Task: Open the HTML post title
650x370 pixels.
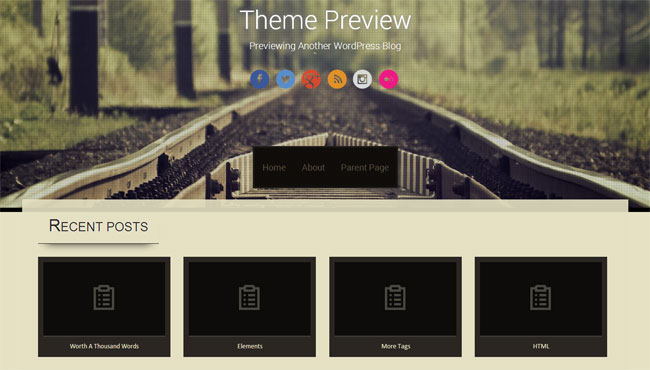Action: point(541,346)
